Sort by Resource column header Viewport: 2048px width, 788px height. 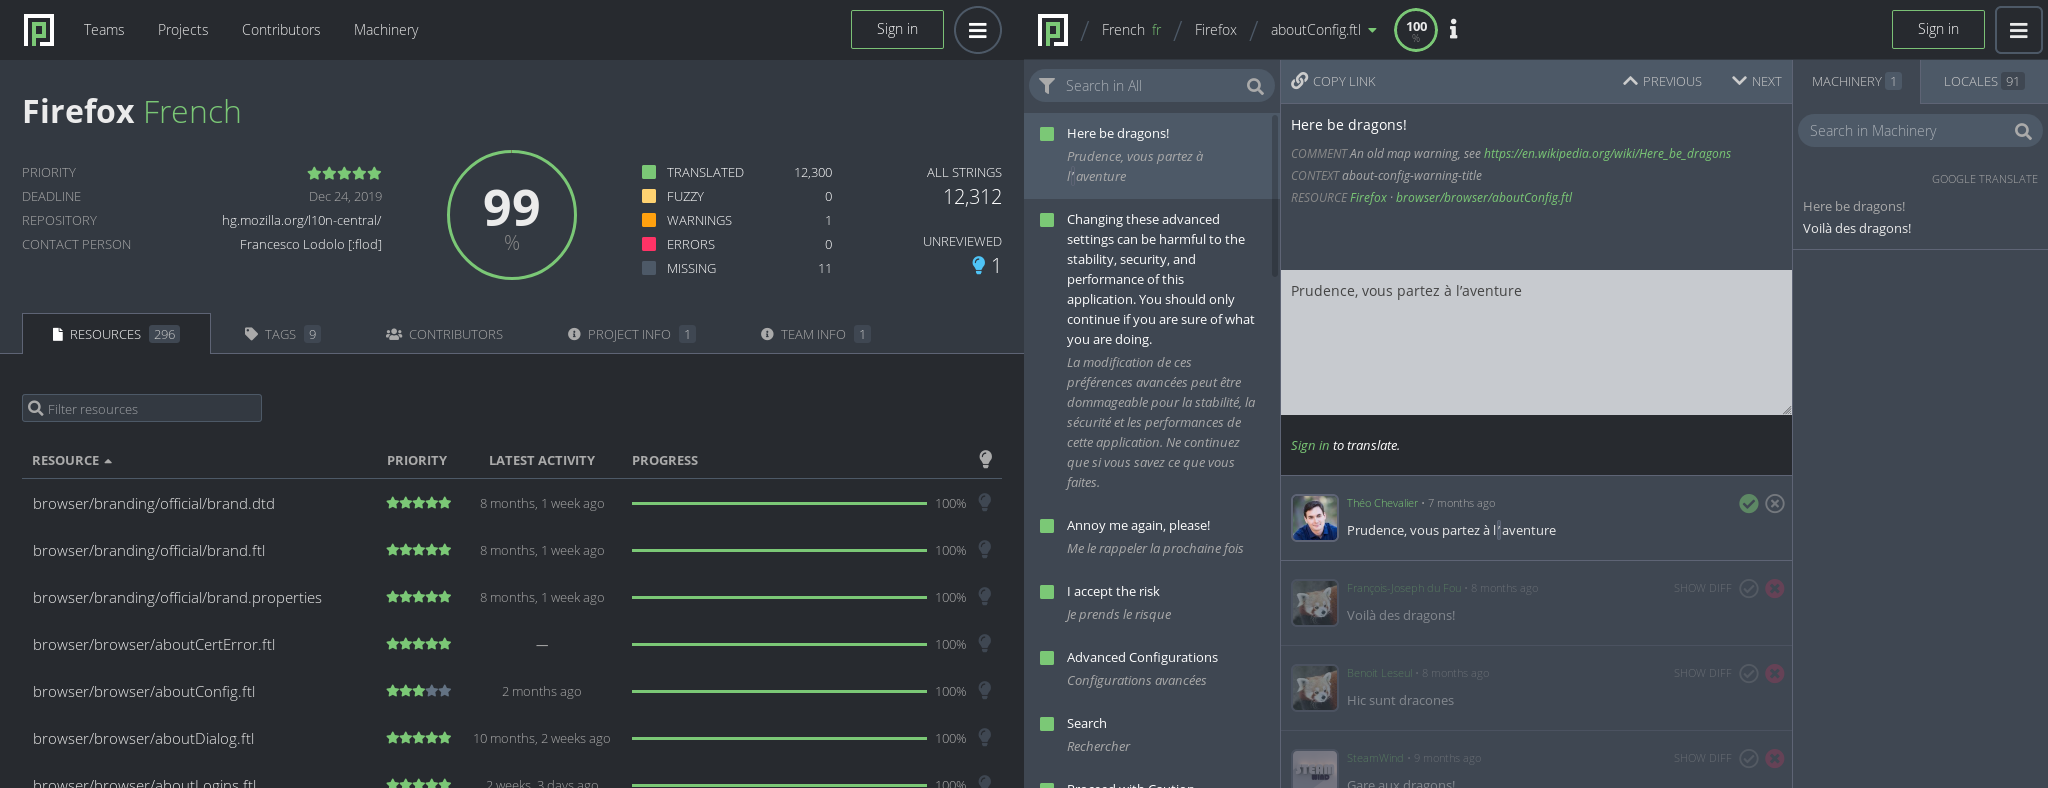[72, 460]
